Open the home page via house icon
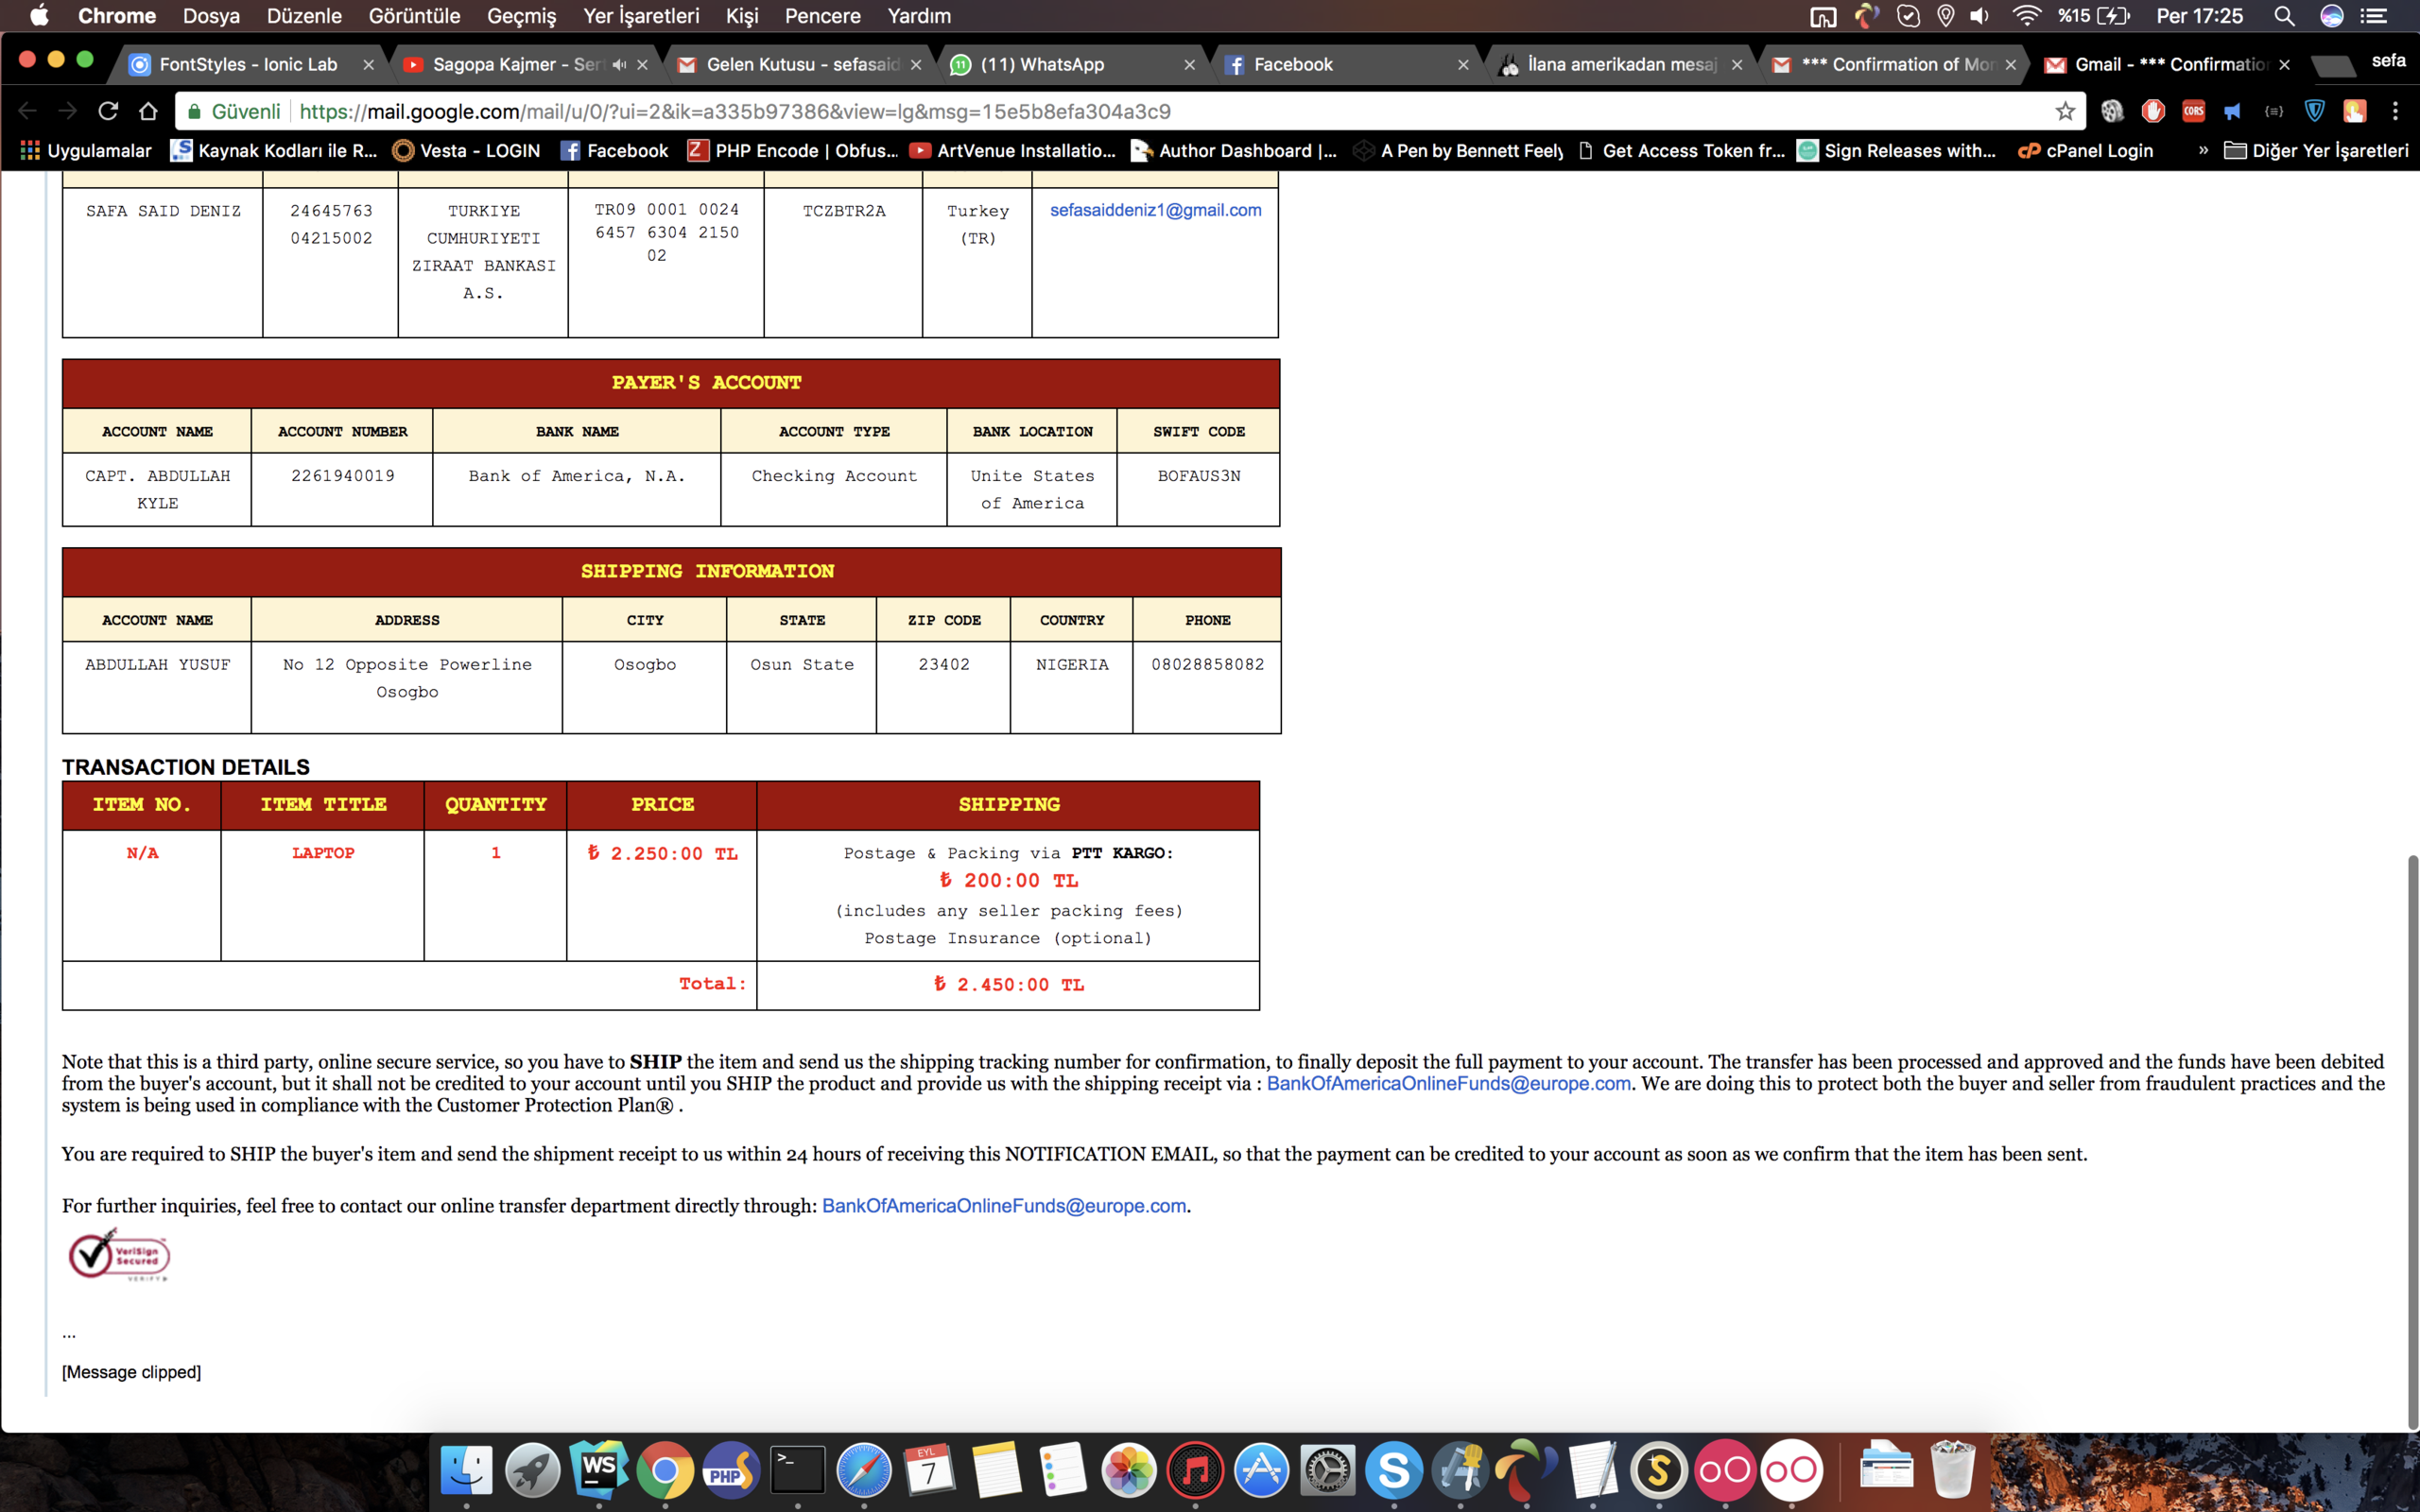2420x1512 pixels. pos(148,111)
